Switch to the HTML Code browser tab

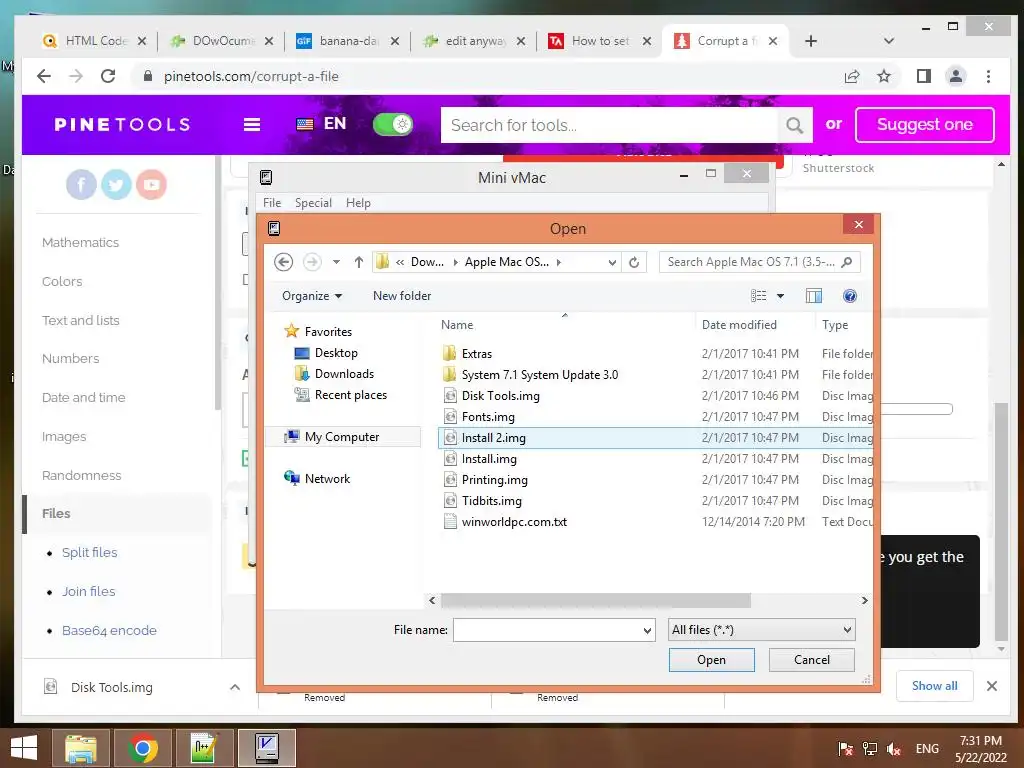coord(95,40)
